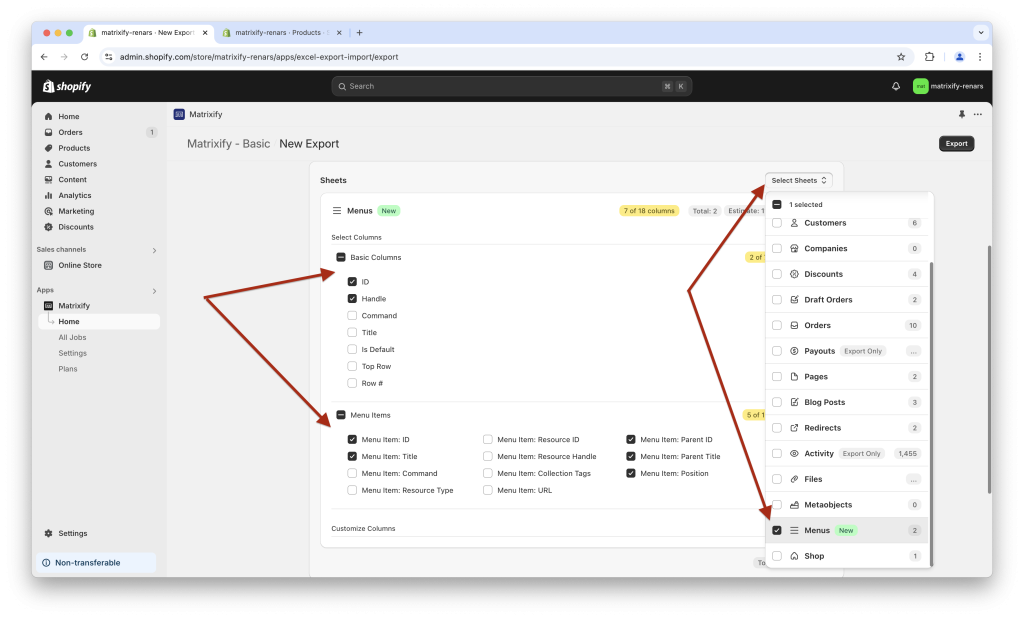Click the Export button
This screenshot has width=1024, height=619.
955,143
